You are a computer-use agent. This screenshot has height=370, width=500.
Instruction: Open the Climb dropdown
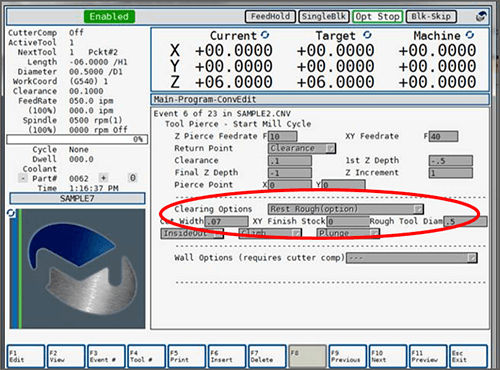click(270, 233)
